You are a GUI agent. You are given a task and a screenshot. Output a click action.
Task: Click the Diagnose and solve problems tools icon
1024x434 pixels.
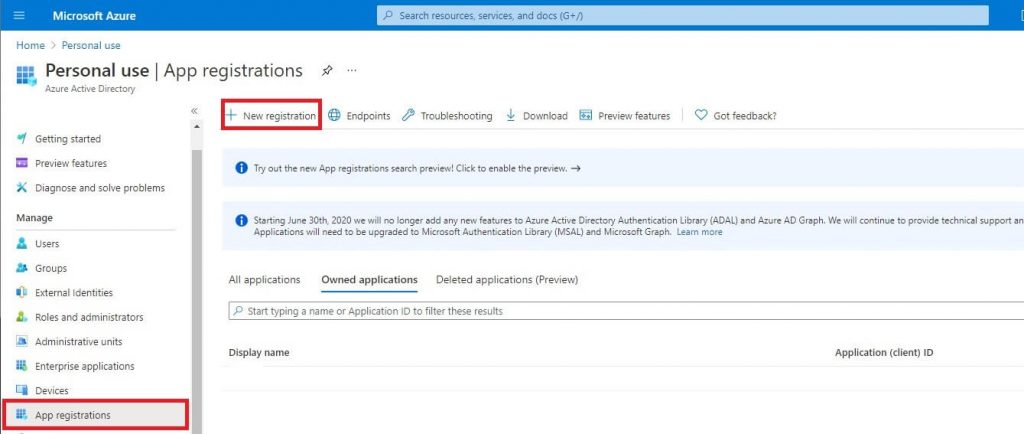tap(22, 188)
